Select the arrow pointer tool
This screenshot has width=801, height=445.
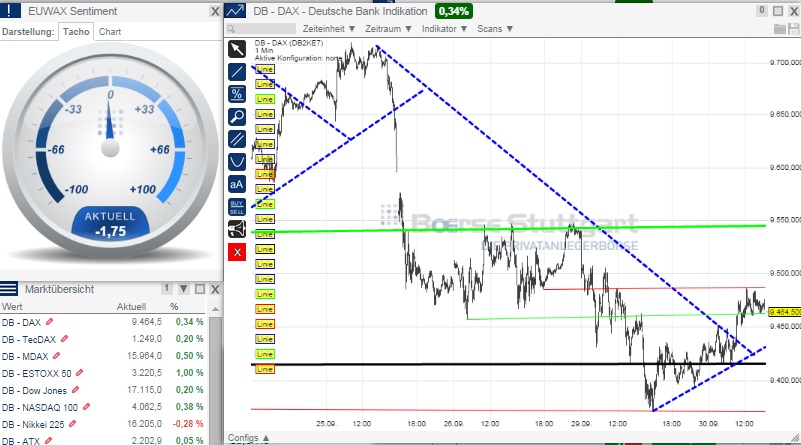(x=237, y=49)
